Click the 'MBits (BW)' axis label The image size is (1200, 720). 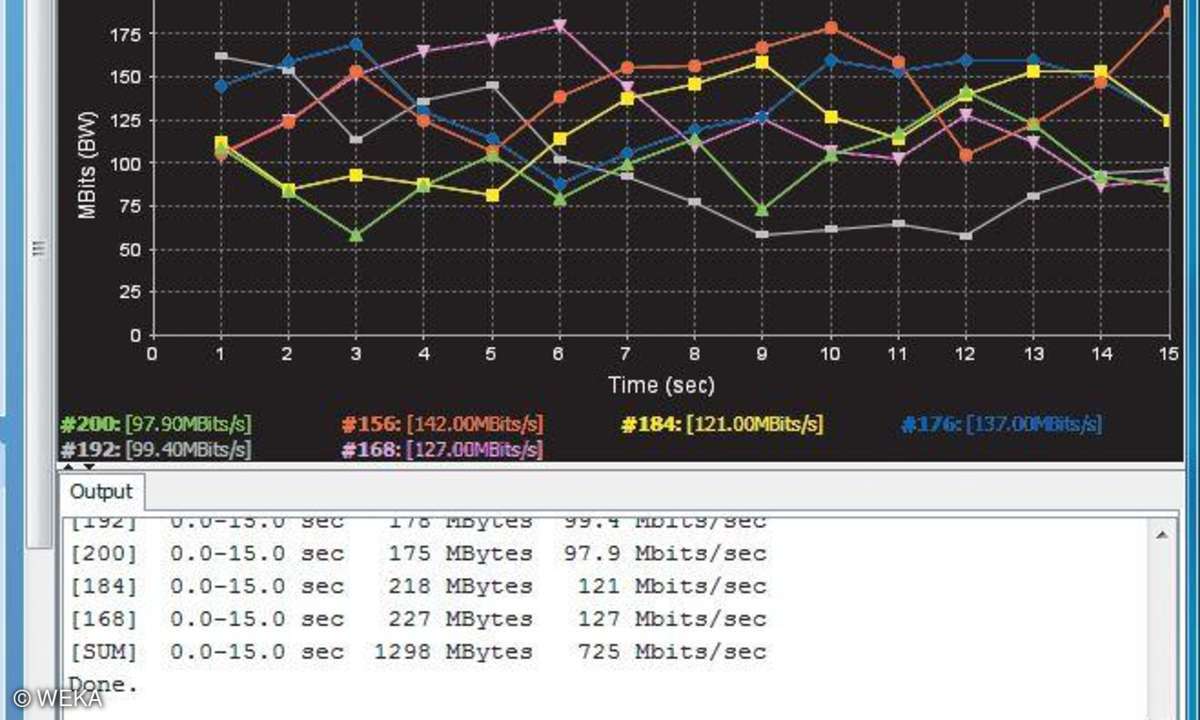87,166
